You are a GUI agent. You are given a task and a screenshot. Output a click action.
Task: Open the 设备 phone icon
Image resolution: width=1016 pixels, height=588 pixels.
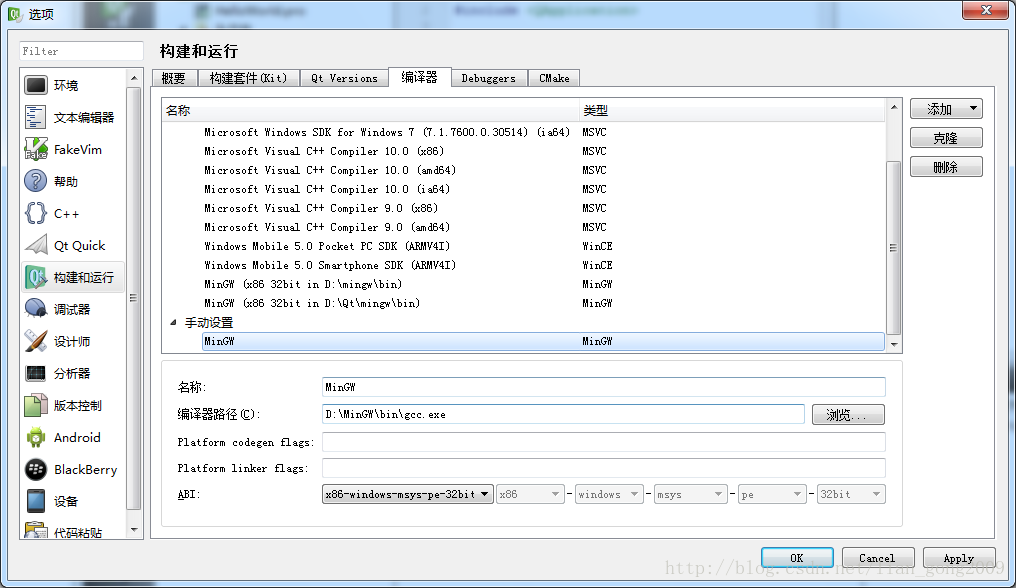36,501
